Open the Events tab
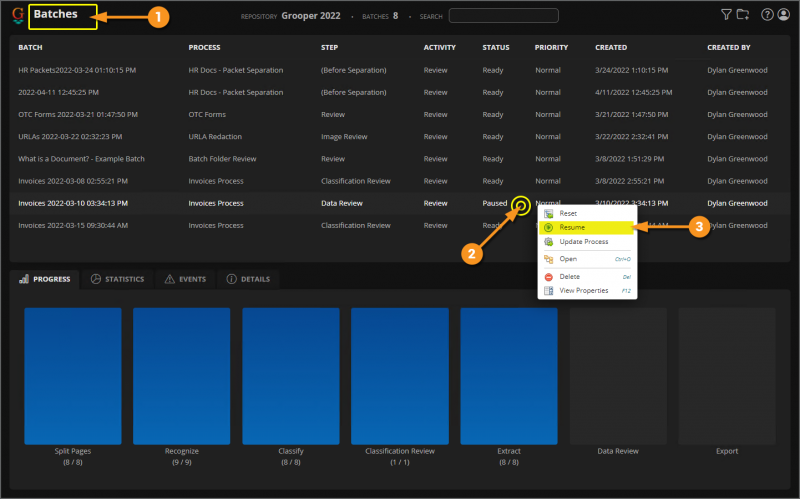 (187, 279)
